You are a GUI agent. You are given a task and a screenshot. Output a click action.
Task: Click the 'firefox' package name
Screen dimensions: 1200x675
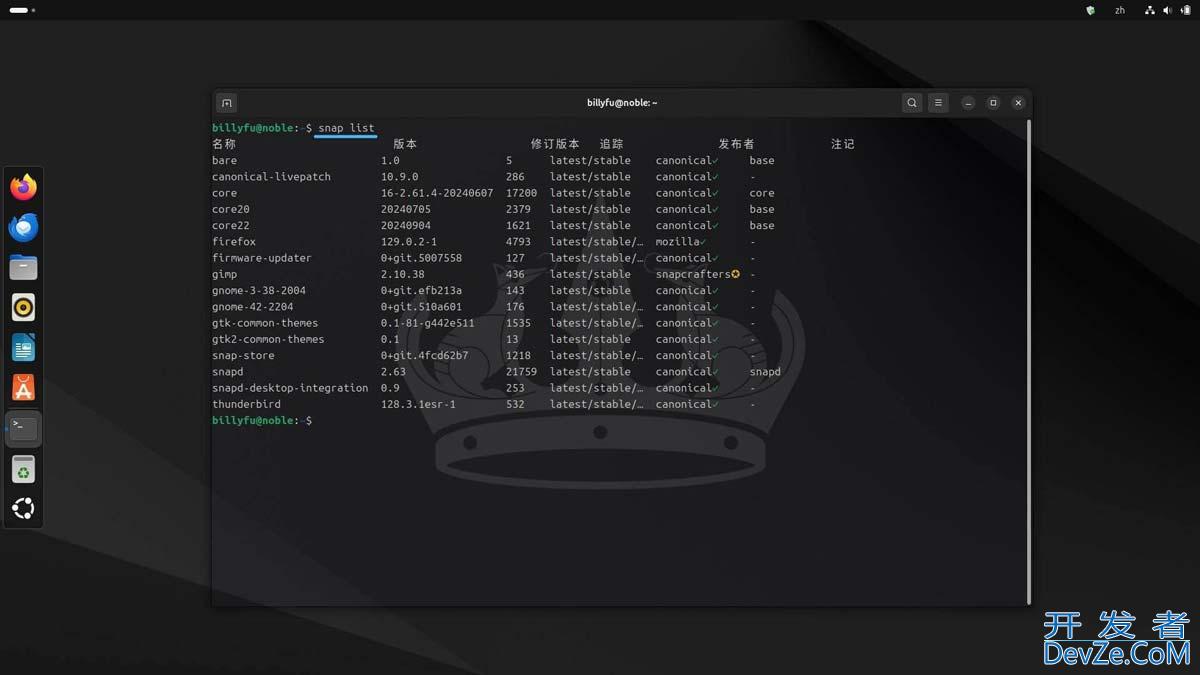click(x=234, y=242)
